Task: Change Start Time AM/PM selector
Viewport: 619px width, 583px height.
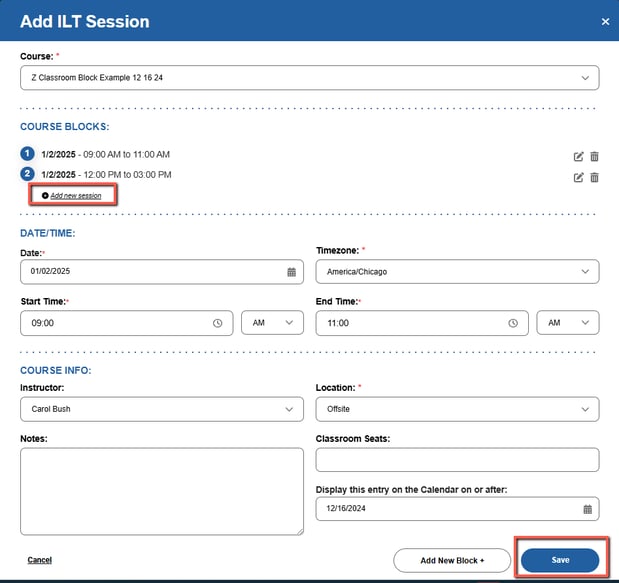Action: pos(272,323)
